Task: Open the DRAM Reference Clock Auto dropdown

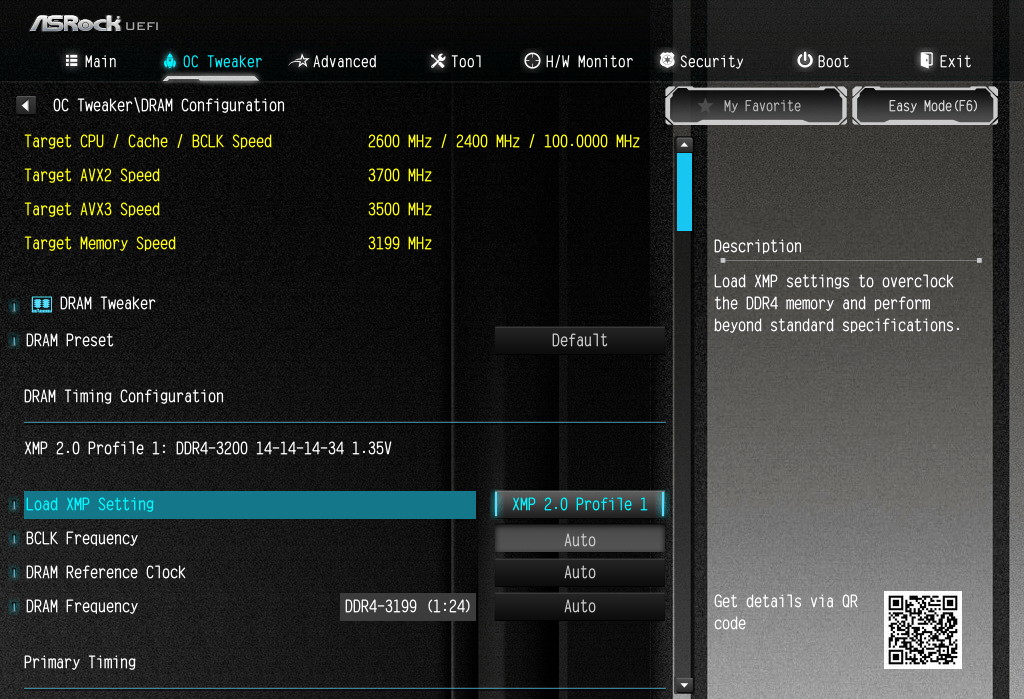Action: click(579, 573)
